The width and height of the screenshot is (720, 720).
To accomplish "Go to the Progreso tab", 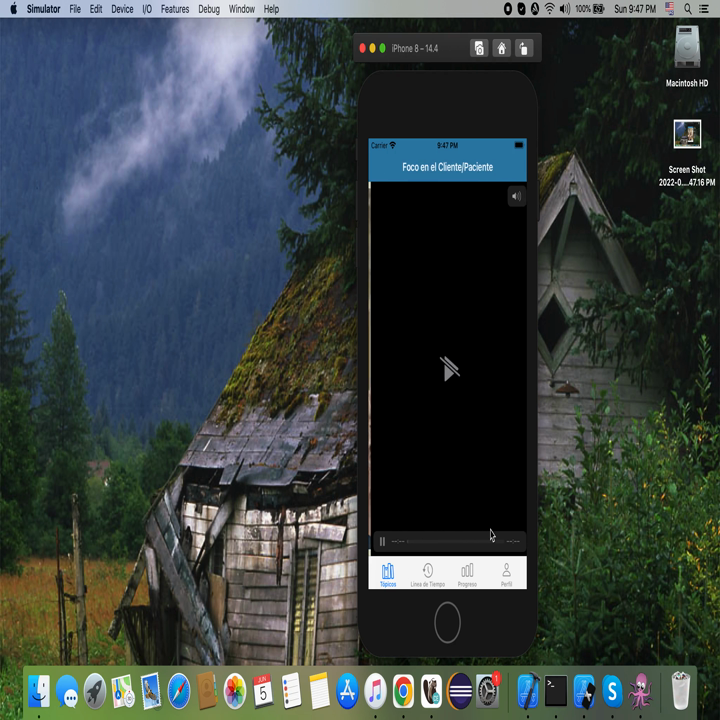I will (467, 574).
